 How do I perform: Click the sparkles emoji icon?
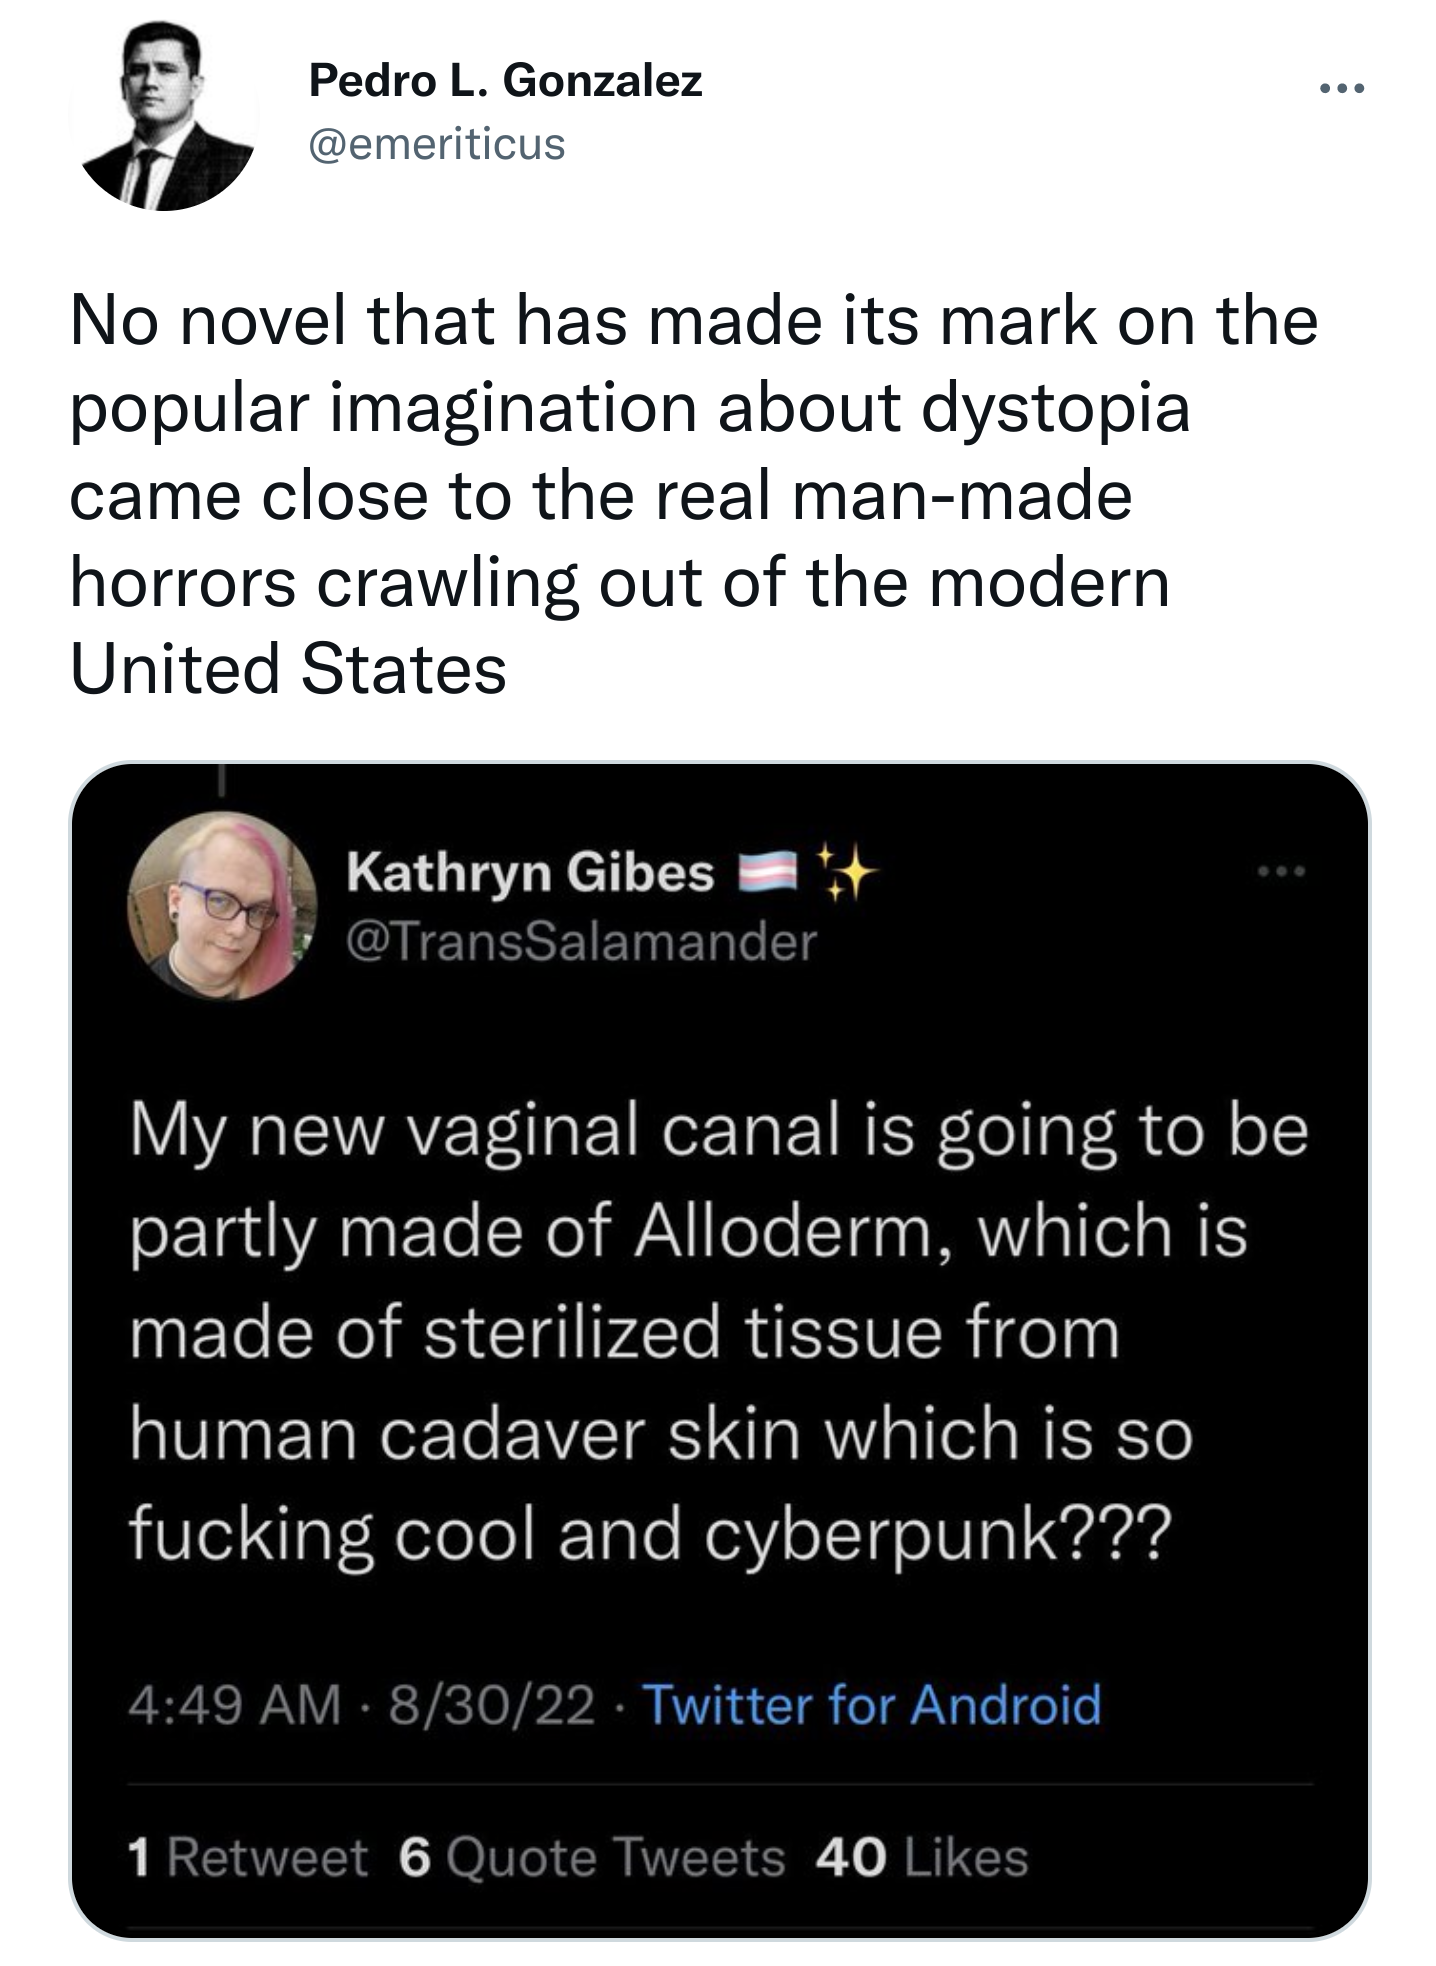846,870
